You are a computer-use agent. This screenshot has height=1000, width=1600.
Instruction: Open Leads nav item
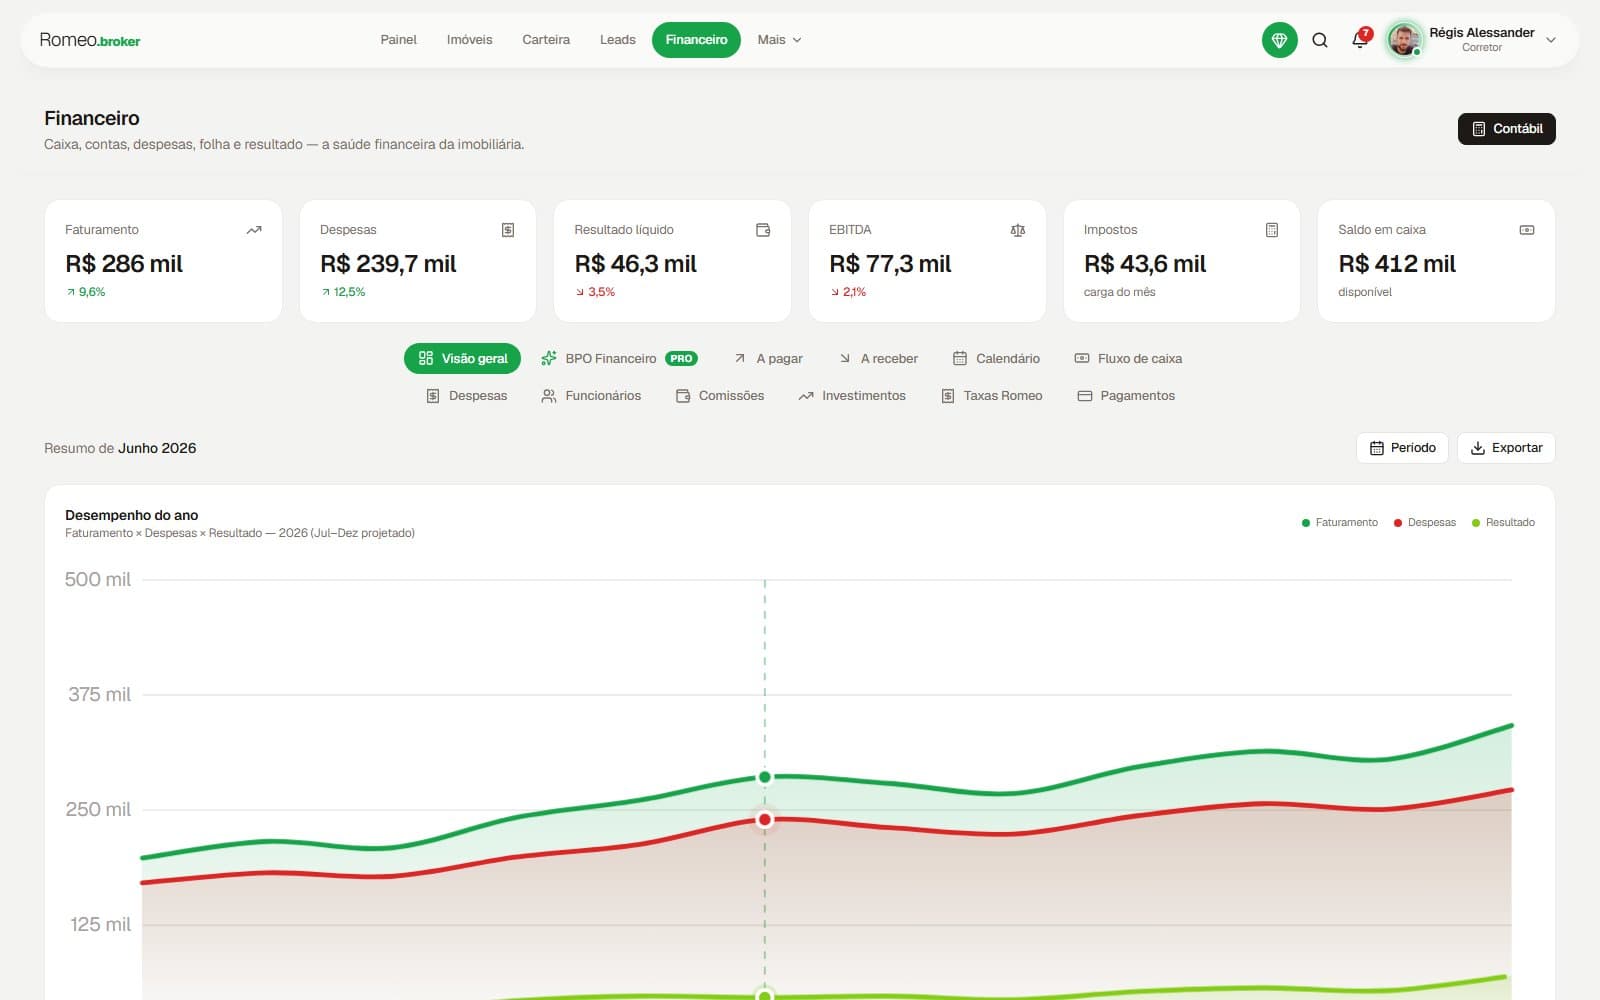tap(617, 40)
